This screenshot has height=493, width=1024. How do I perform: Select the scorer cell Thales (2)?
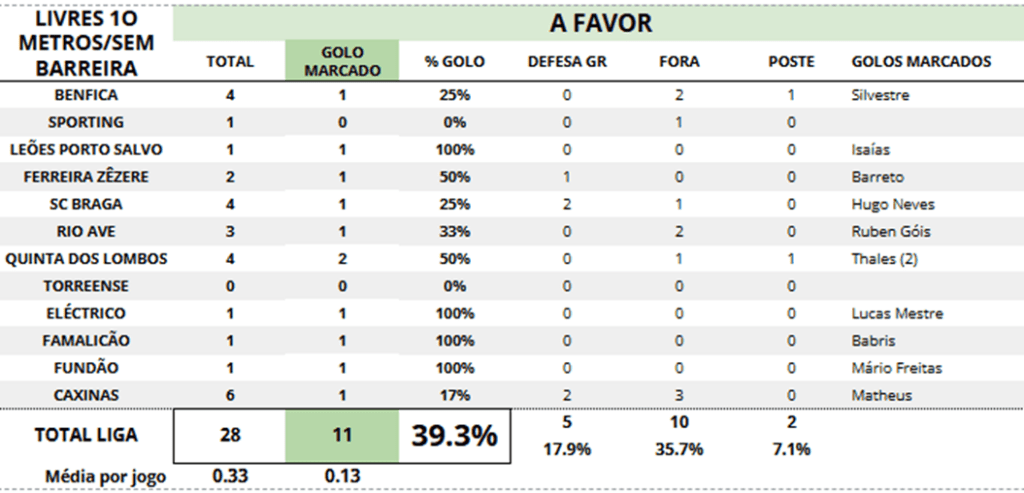coord(882,259)
